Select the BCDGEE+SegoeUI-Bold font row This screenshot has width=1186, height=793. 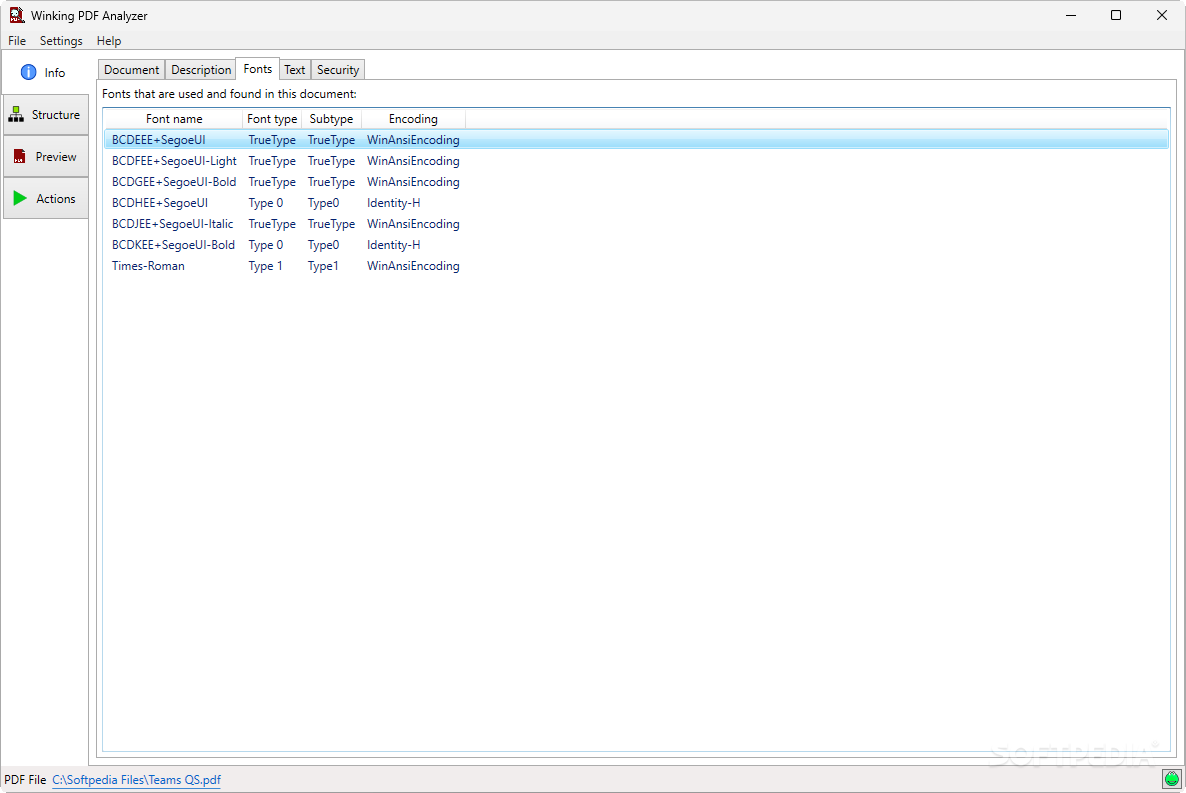point(636,182)
